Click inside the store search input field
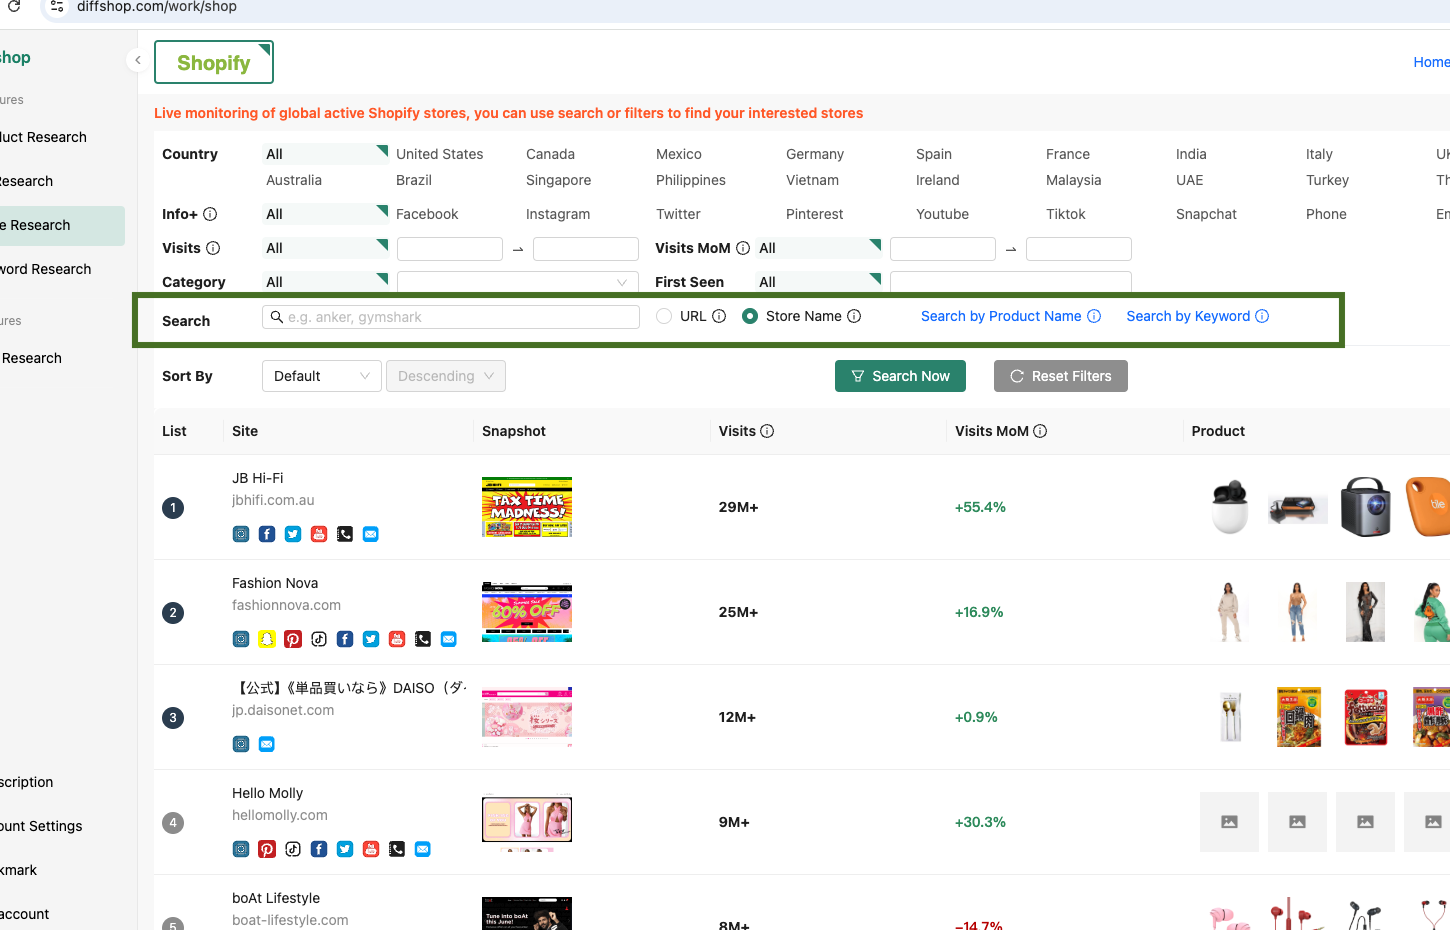The image size is (1450, 930). (x=450, y=316)
